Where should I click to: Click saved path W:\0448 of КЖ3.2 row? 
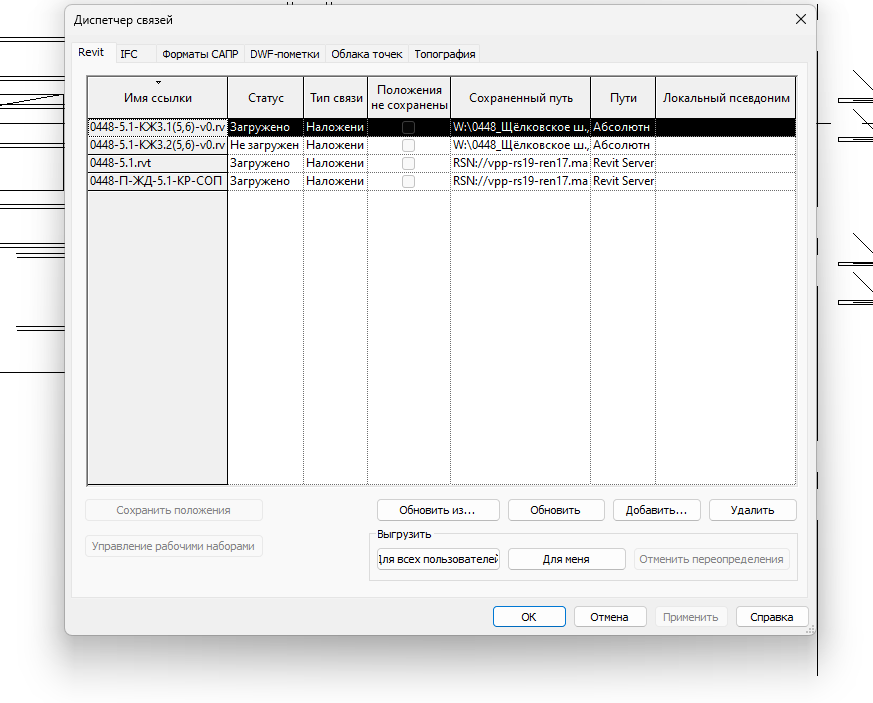click(521, 145)
